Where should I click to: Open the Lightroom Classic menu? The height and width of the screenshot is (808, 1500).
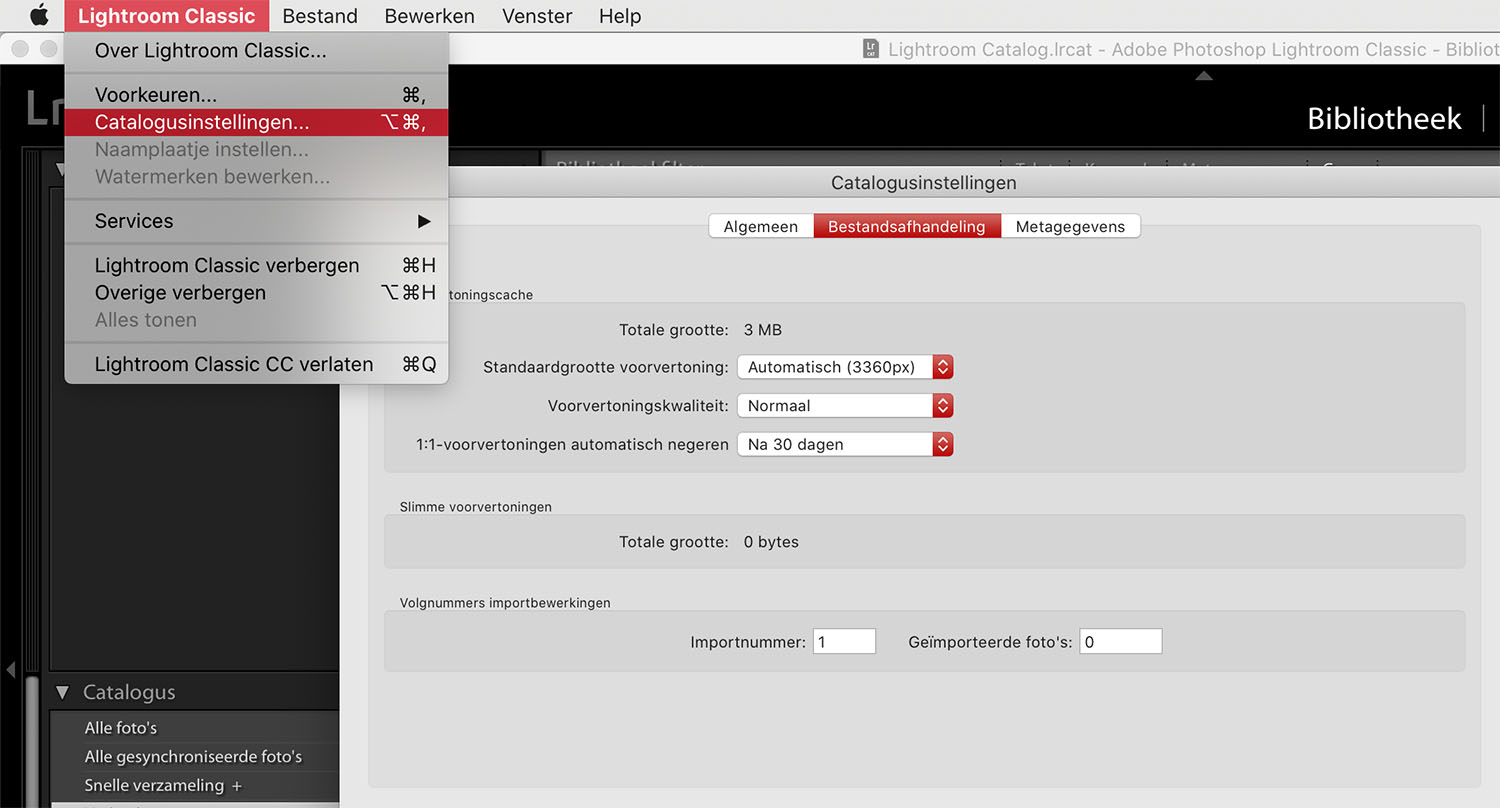[167, 16]
